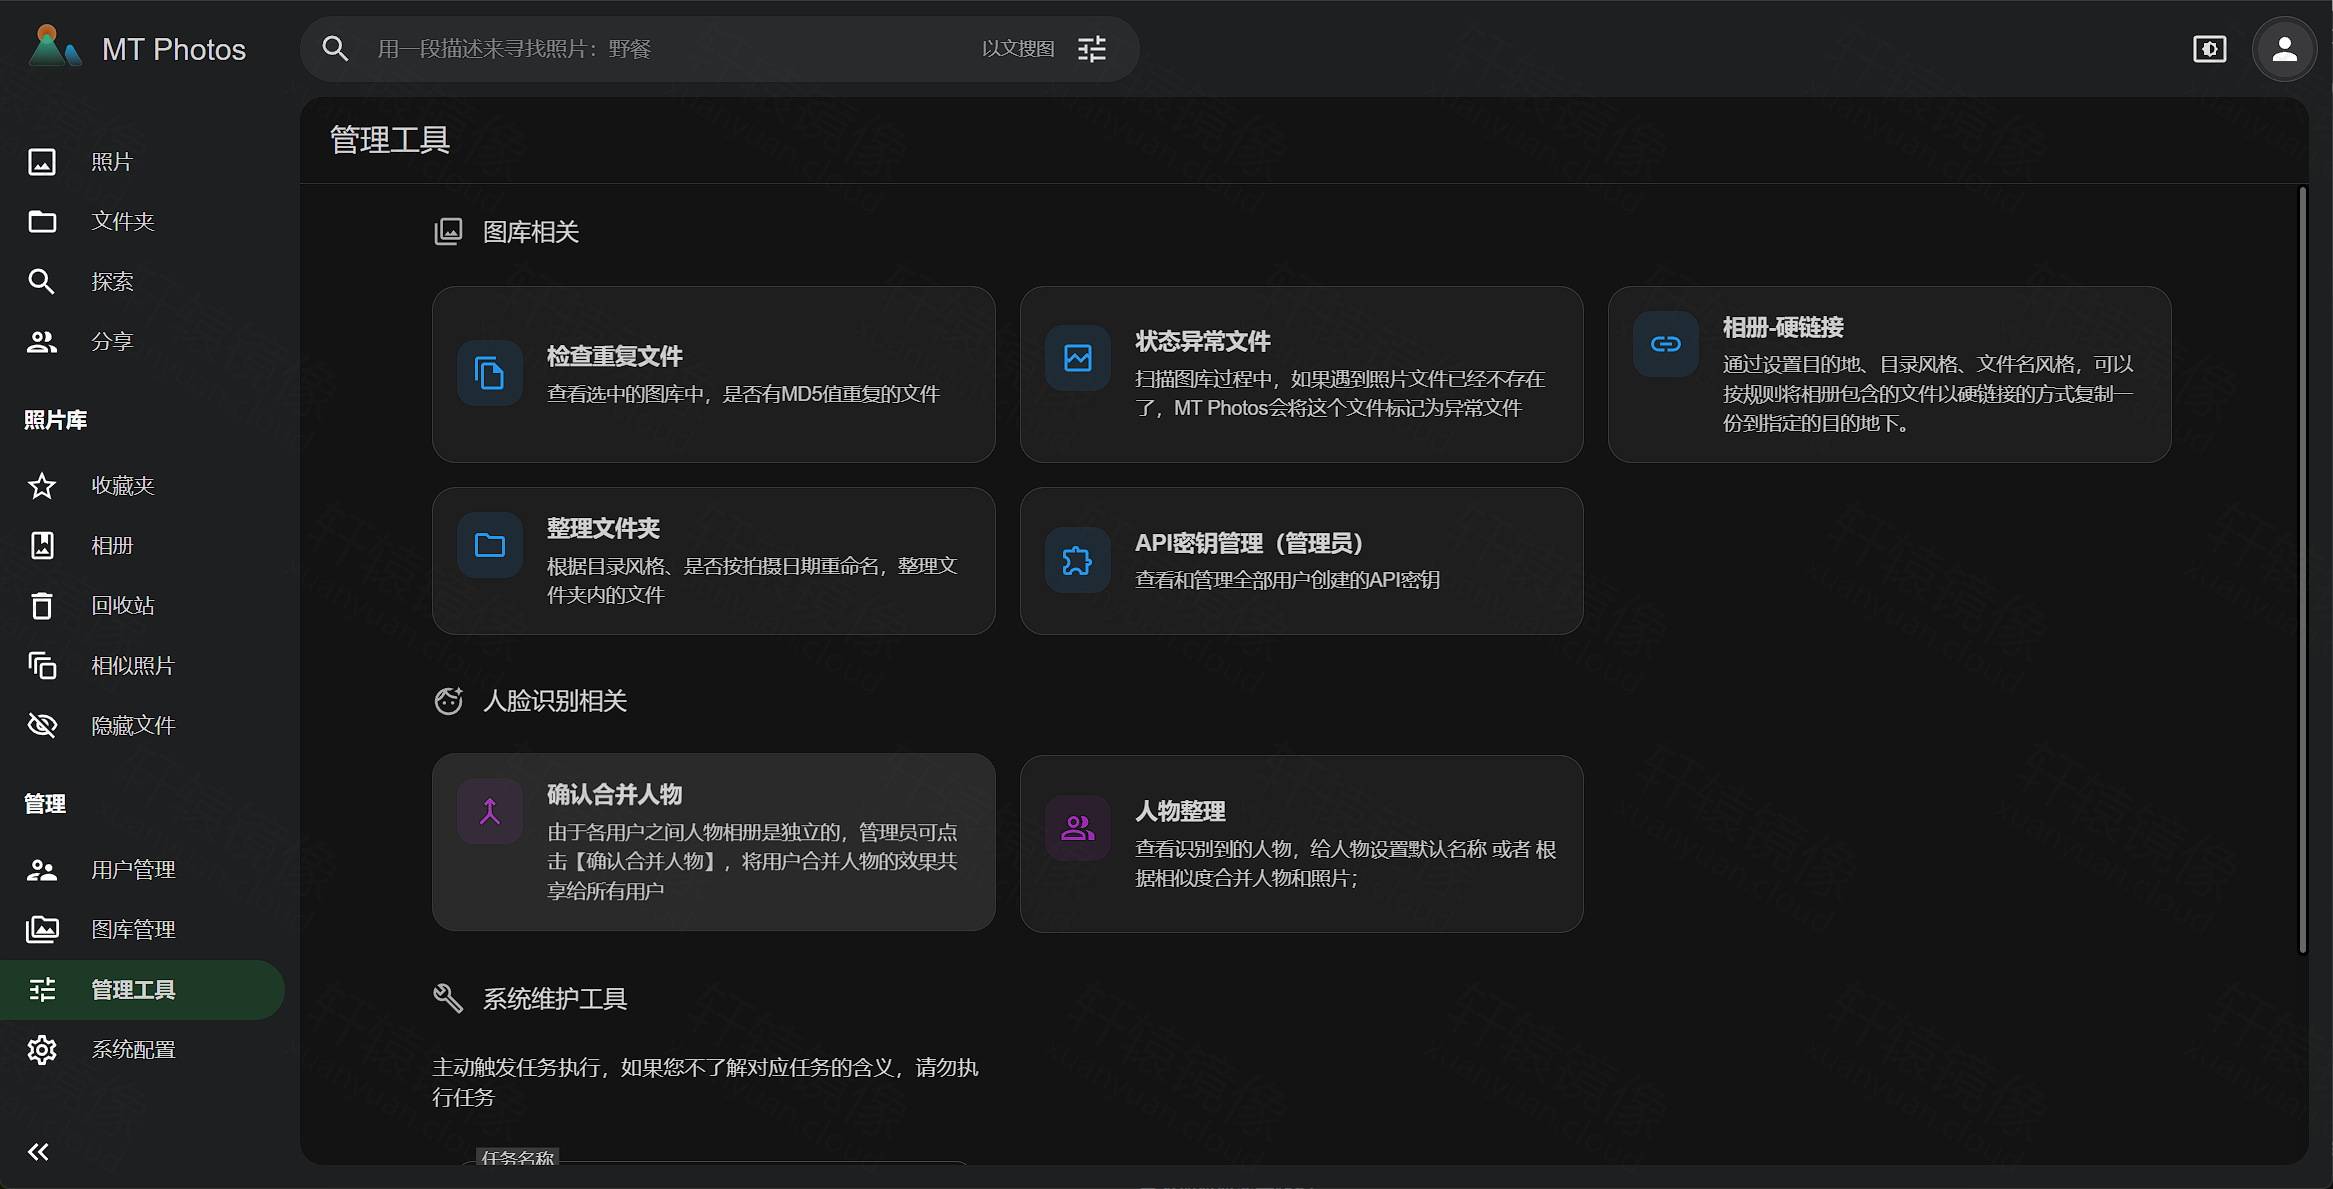This screenshot has width=2333, height=1189.
Task: Click the MT Photos logo icon
Action: pyautogui.click(x=54, y=48)
